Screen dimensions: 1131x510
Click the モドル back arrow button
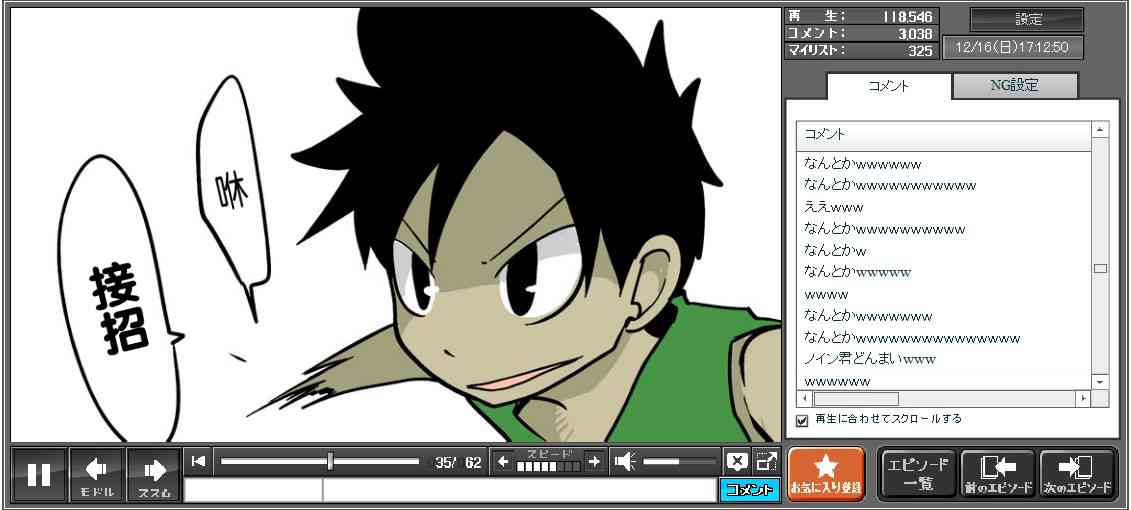click(96, 474)
